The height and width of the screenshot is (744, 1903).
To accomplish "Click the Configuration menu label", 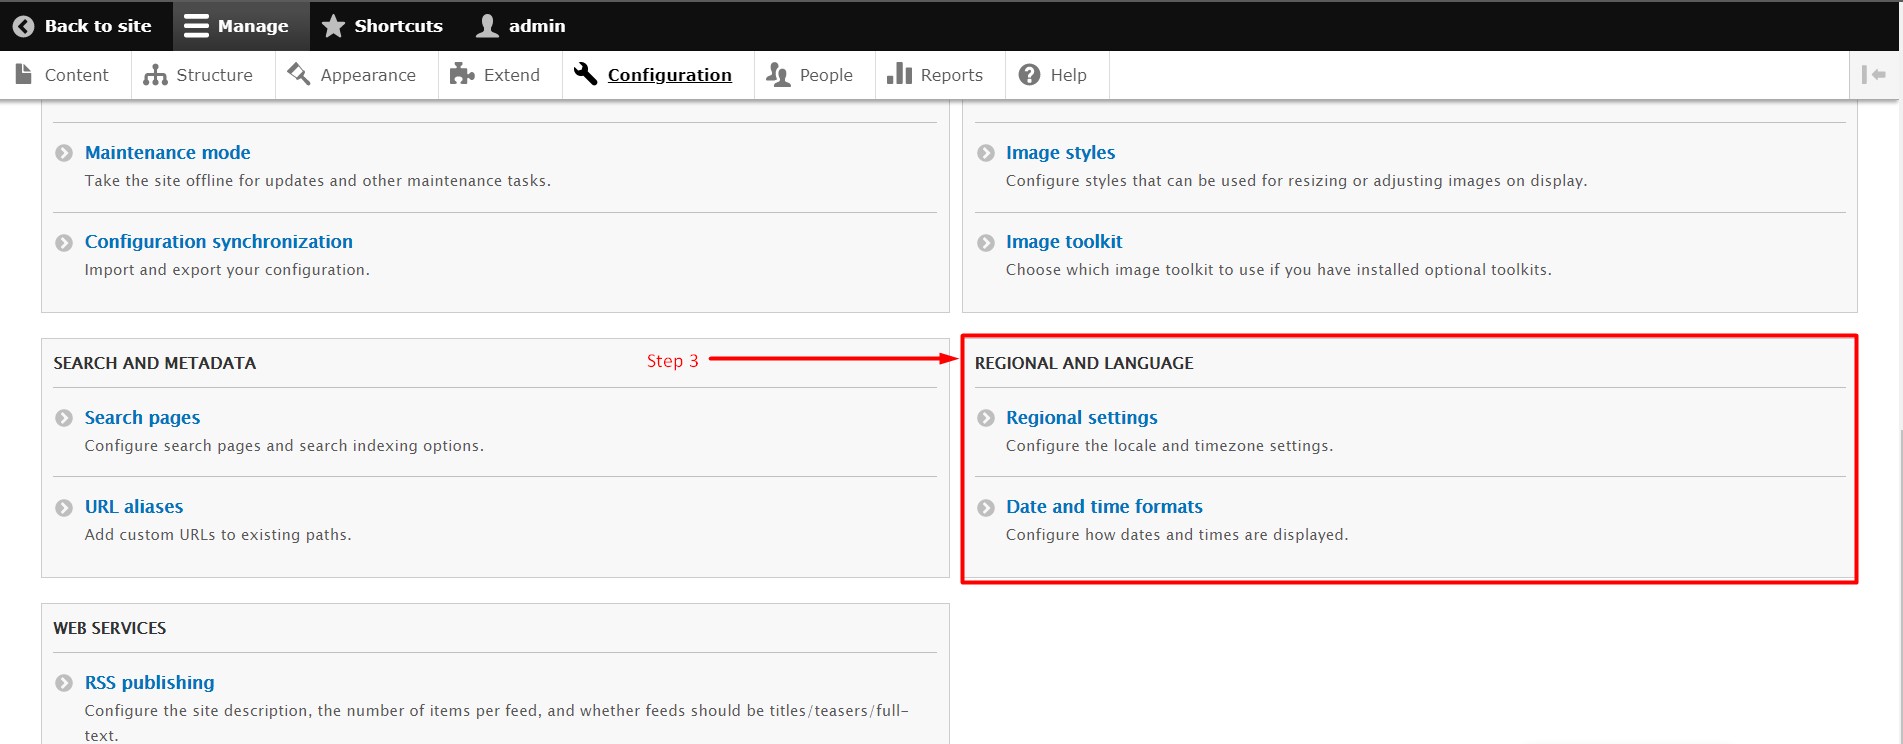I will [670, 75].
